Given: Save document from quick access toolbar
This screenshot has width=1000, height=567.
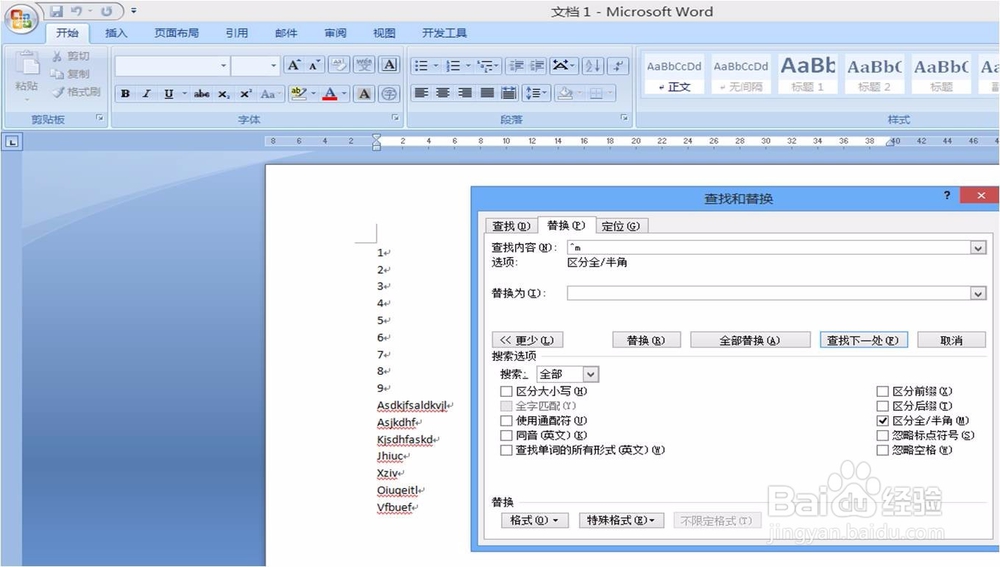Looking at the screenshot, I should [57, 11].
